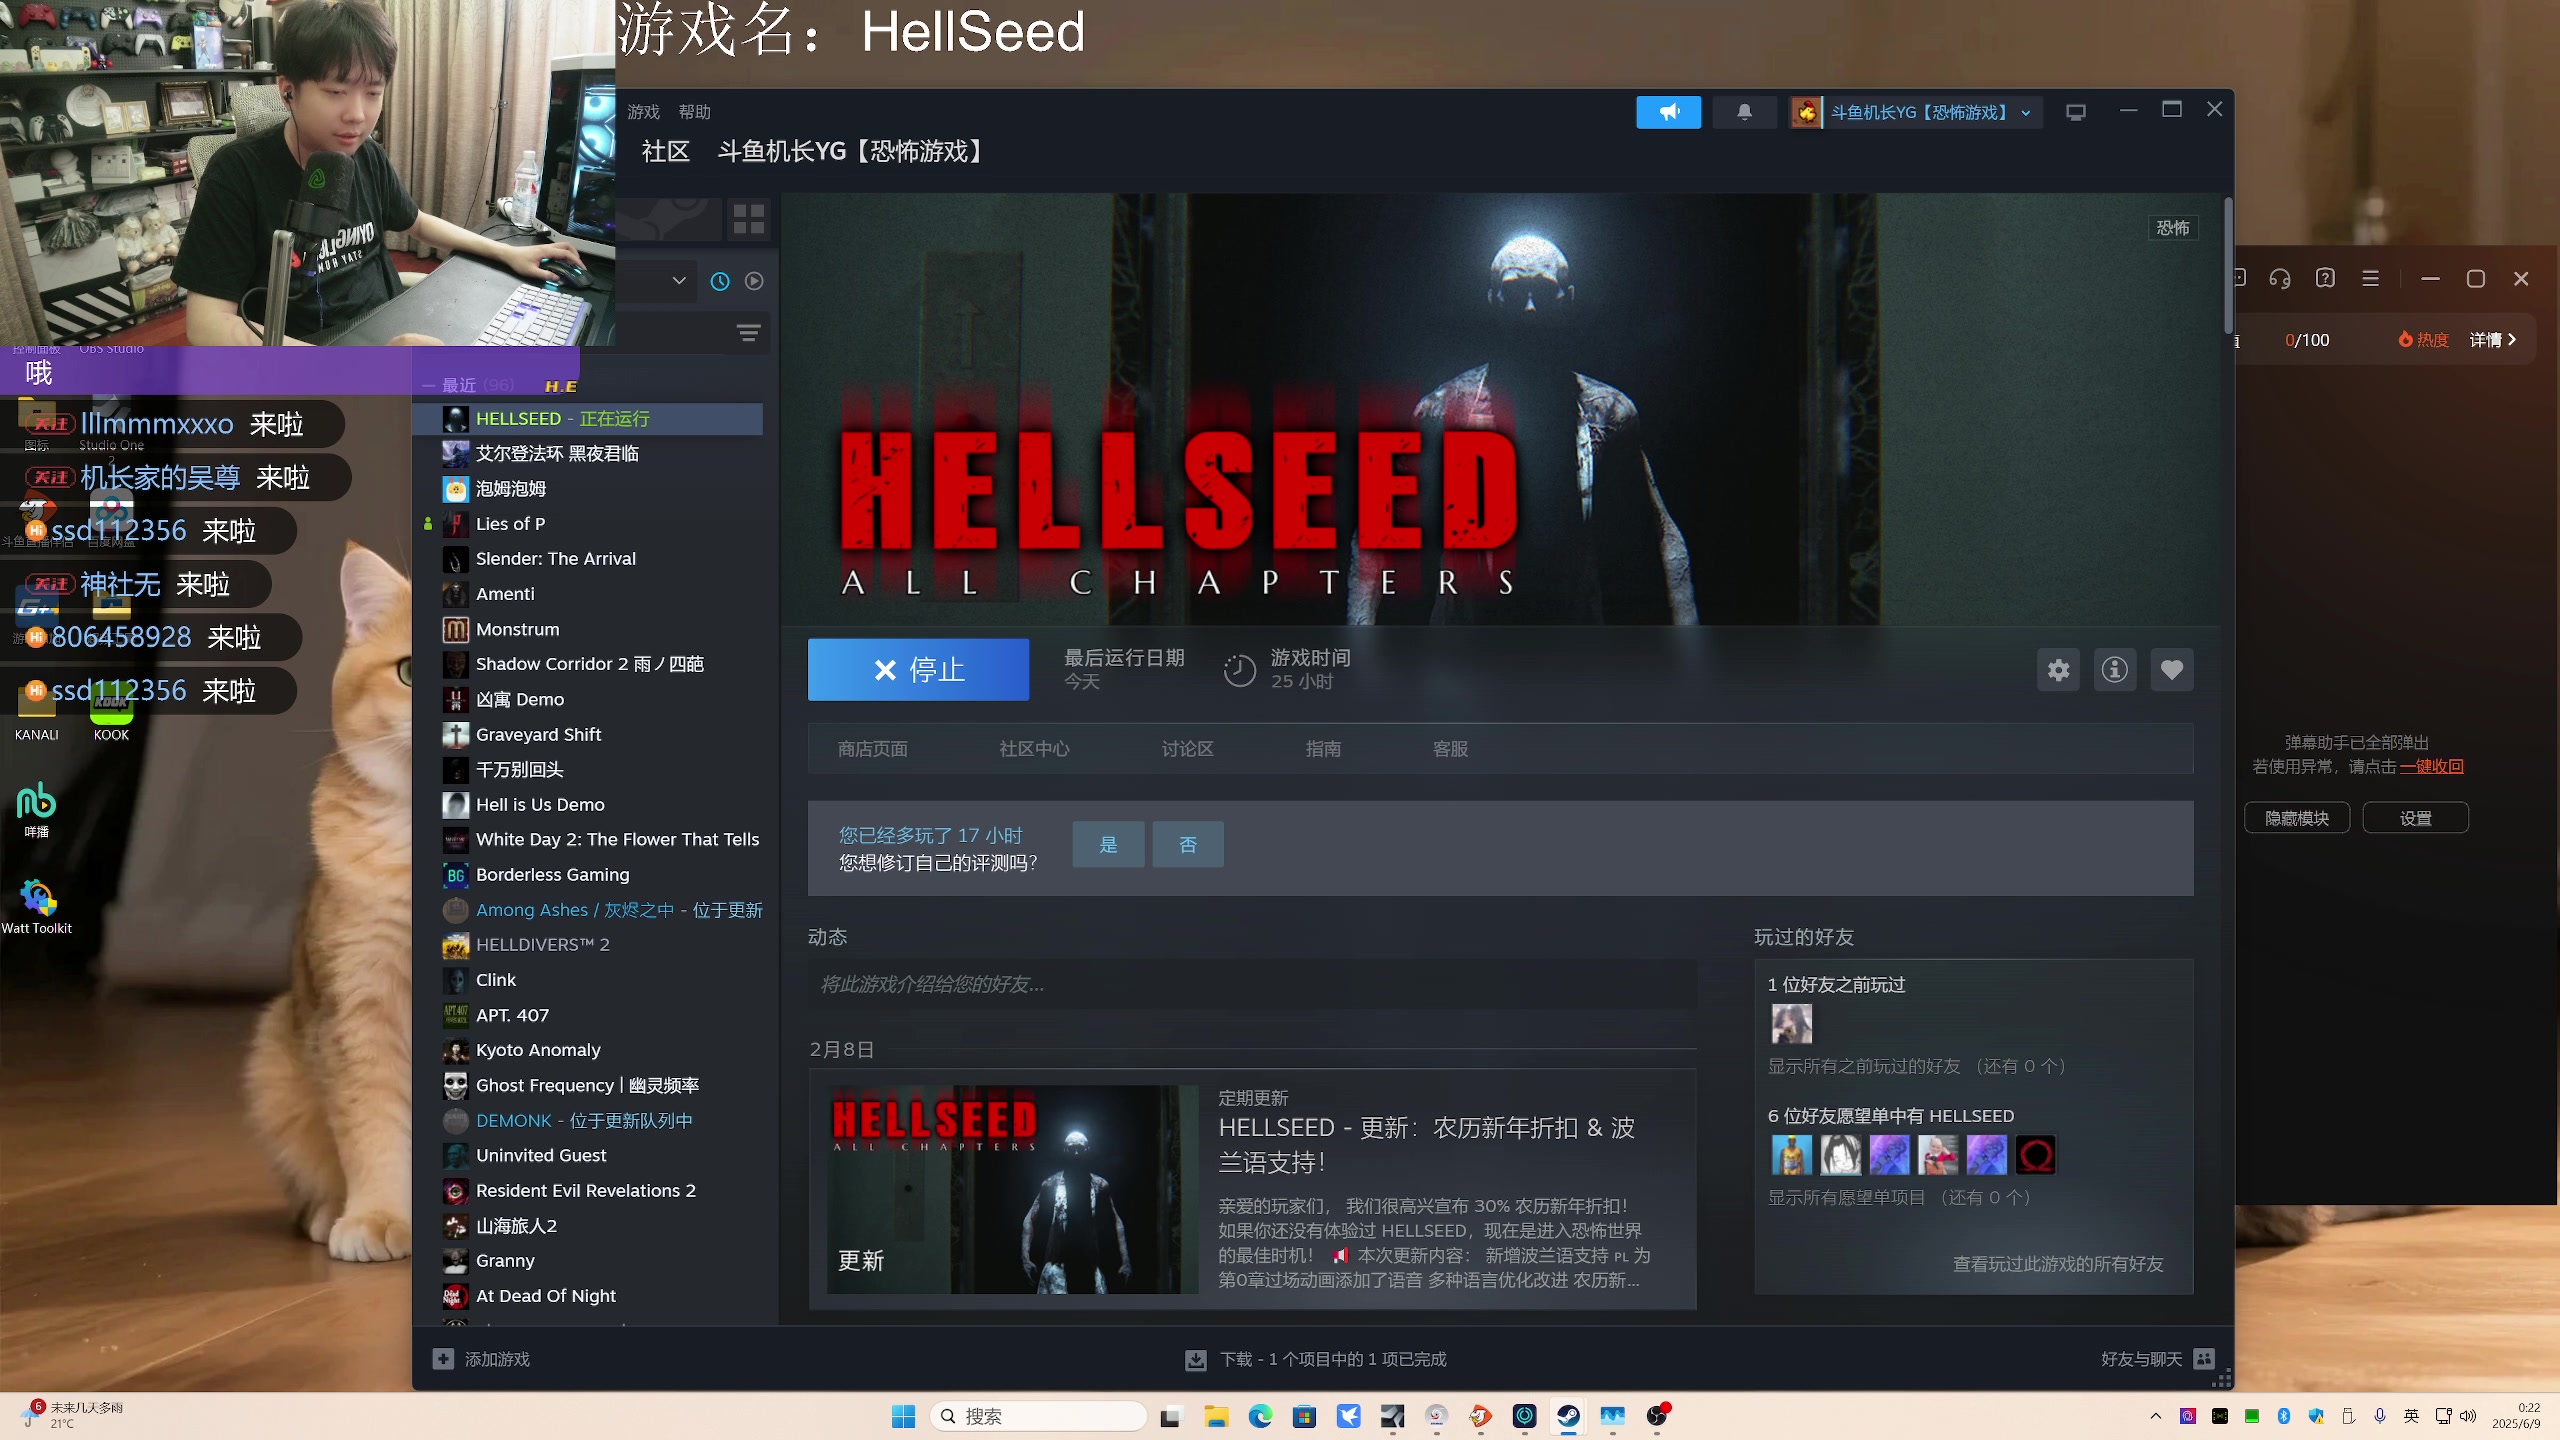This screenshot has height=1440, width=2560.
Task: Open 指南 tab
Action: coord(1323,749)
